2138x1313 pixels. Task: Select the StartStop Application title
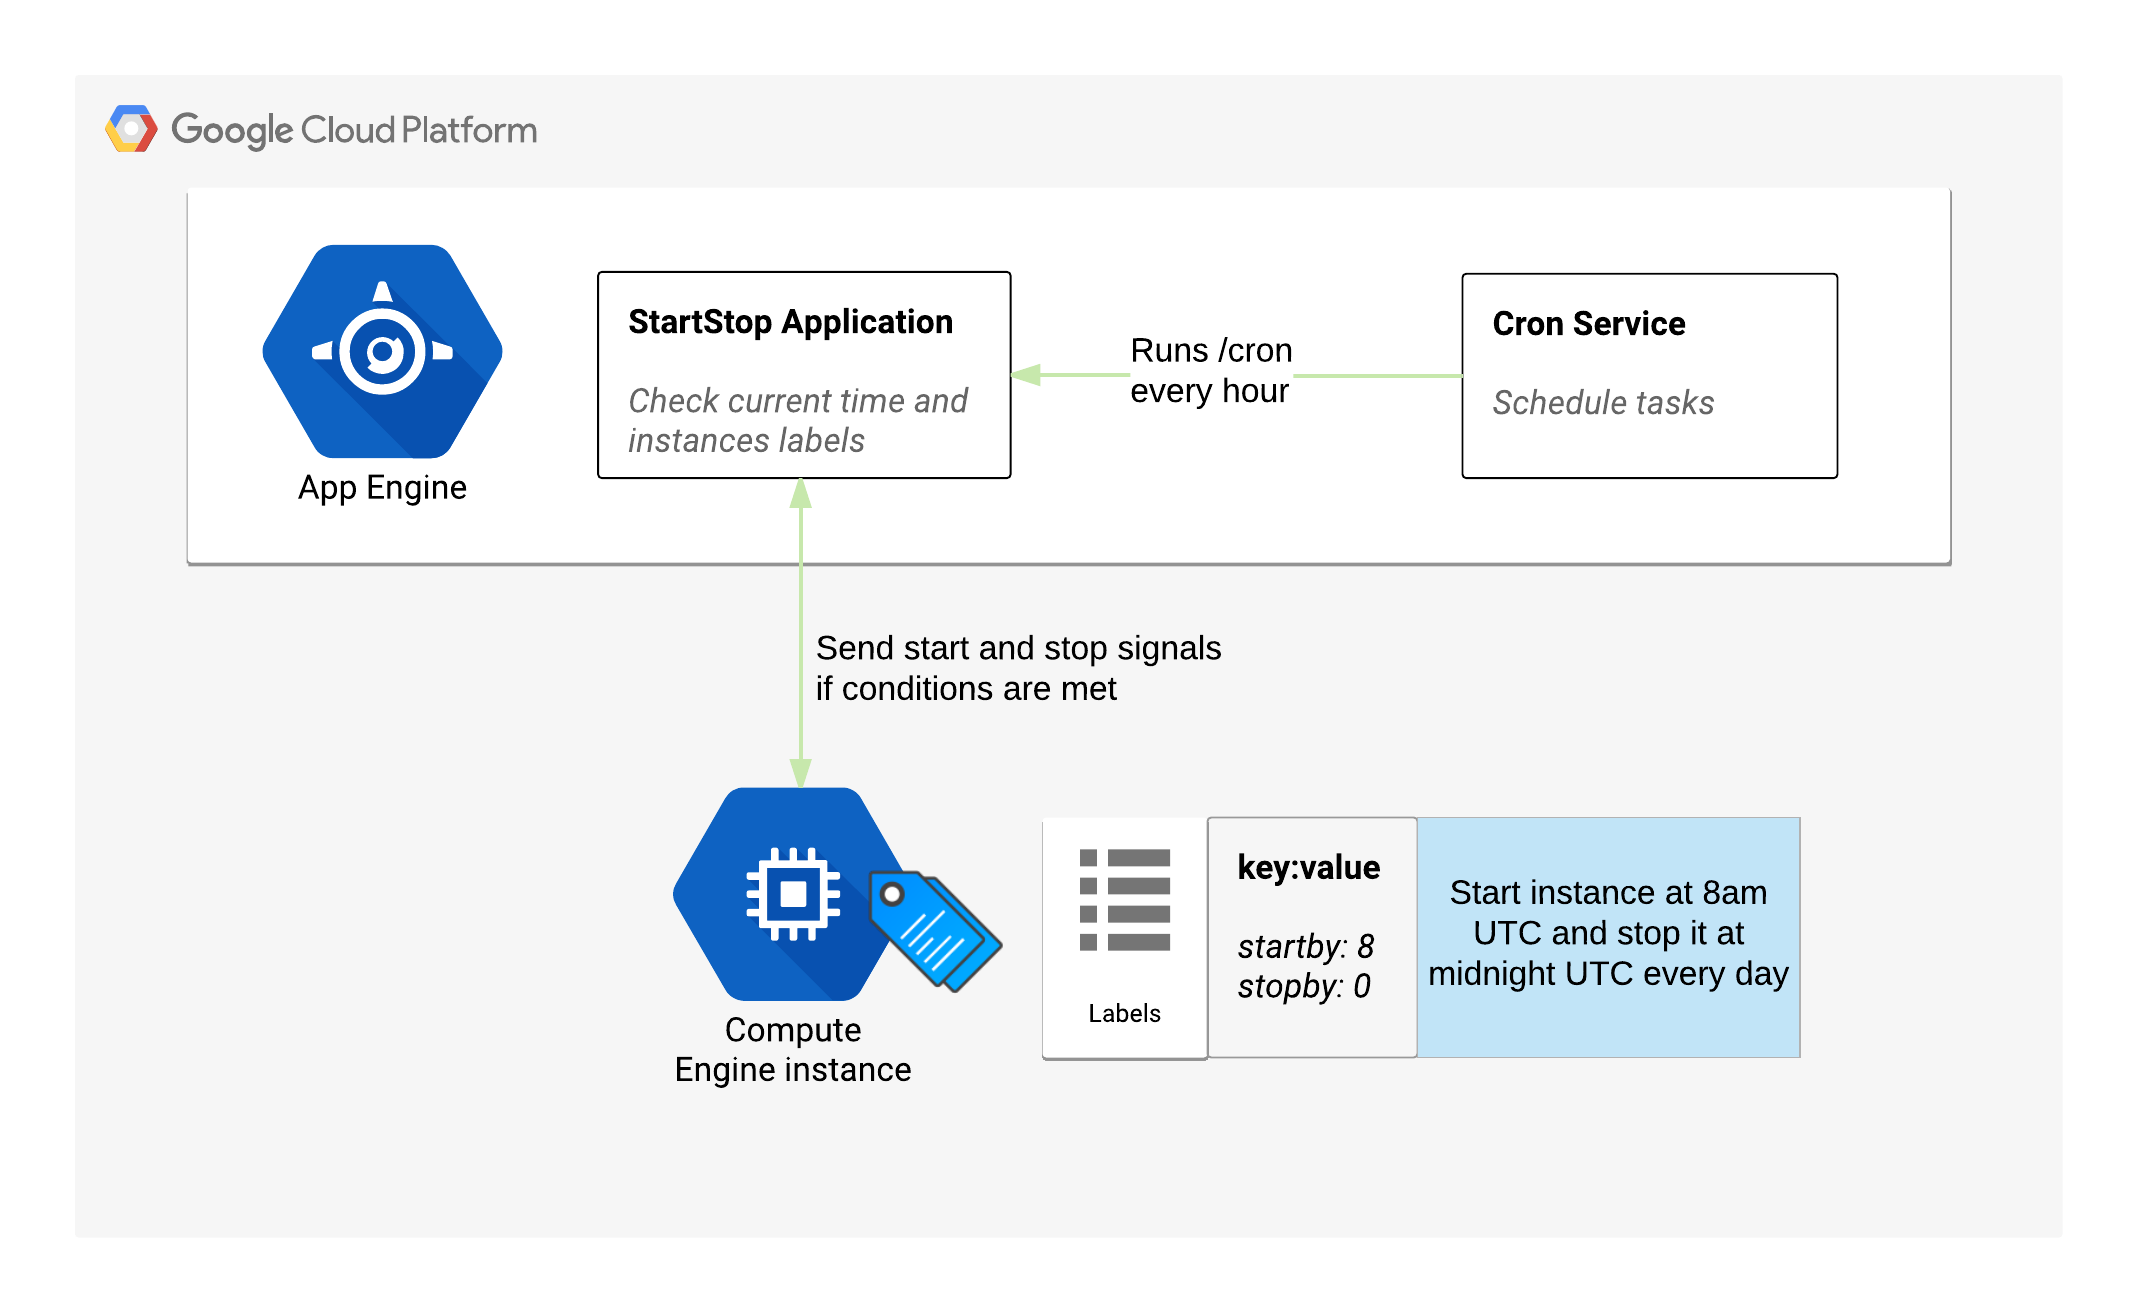pyautogui.click(x=790, y=322)
